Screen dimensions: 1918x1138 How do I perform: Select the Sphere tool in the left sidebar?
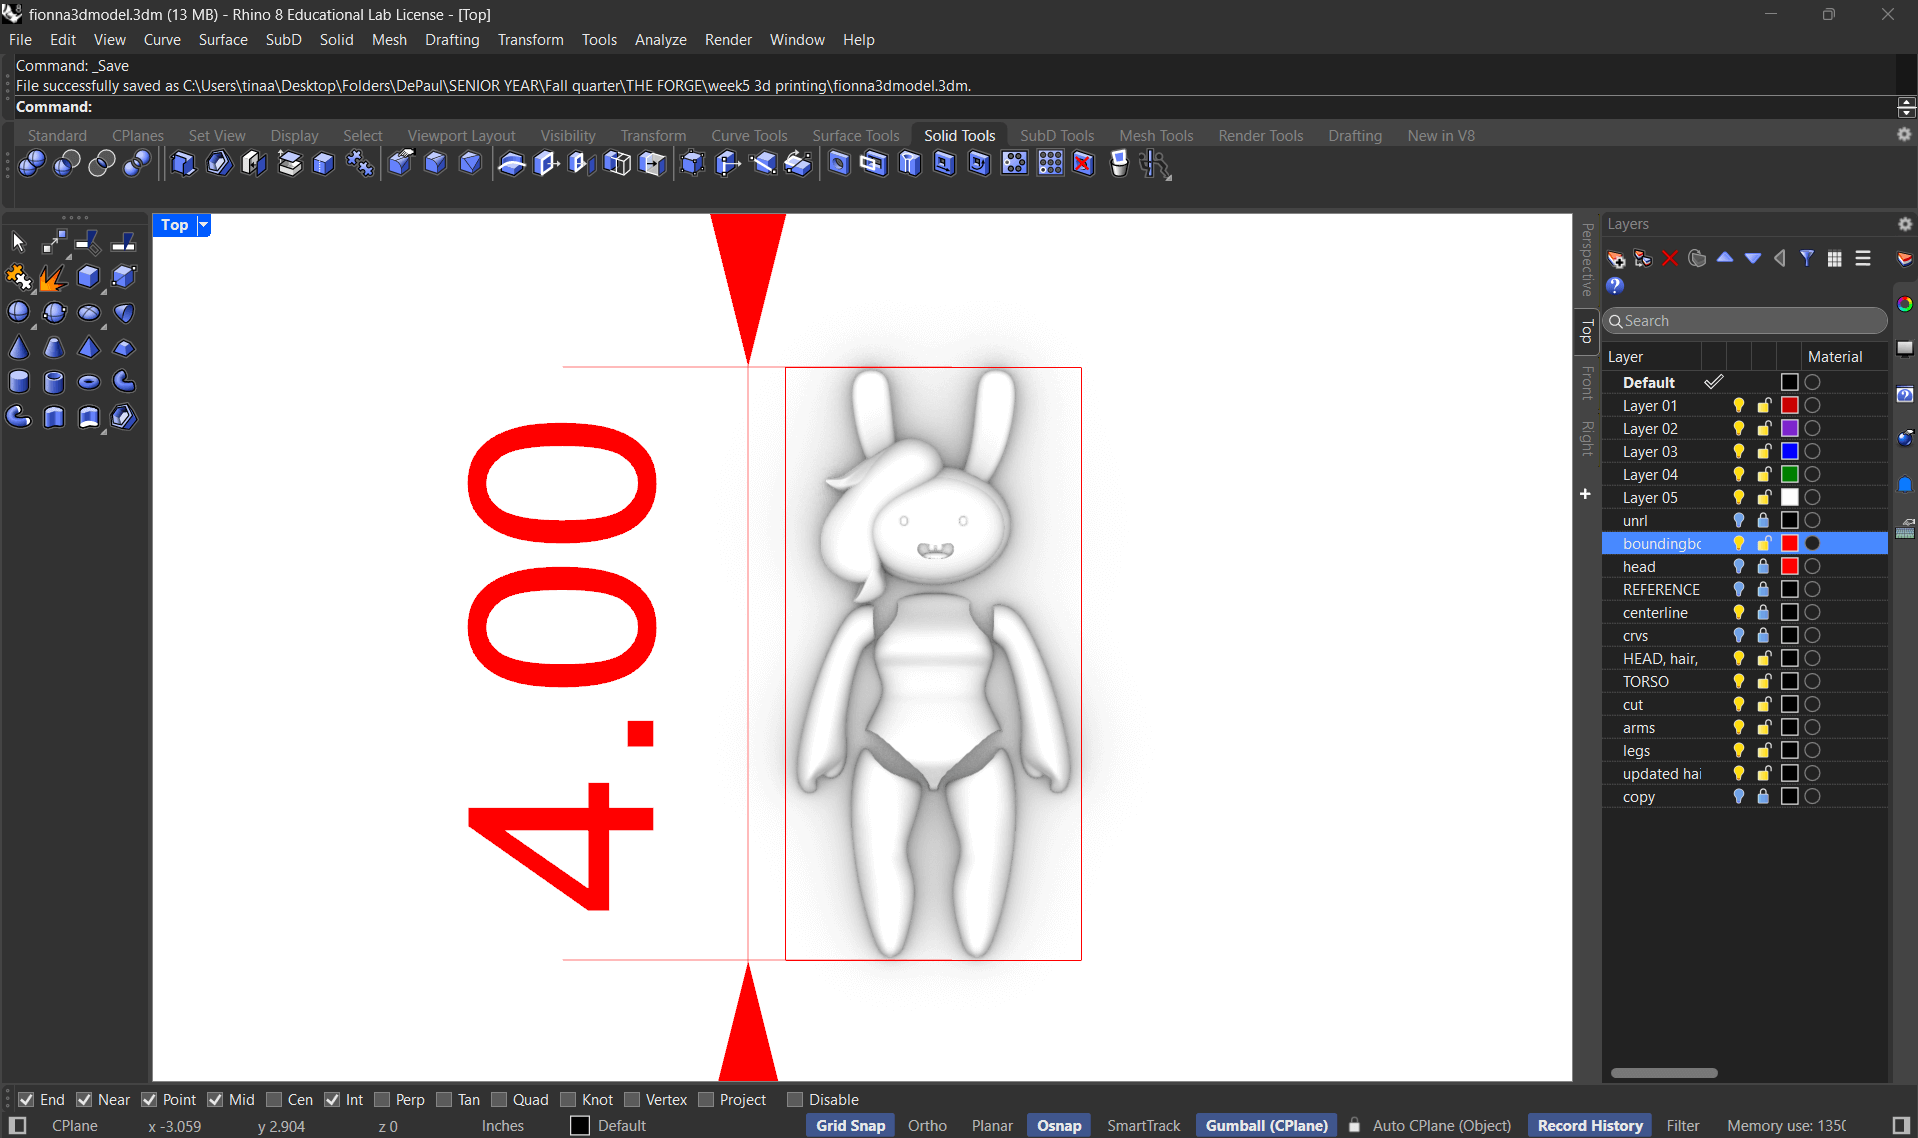19,312
